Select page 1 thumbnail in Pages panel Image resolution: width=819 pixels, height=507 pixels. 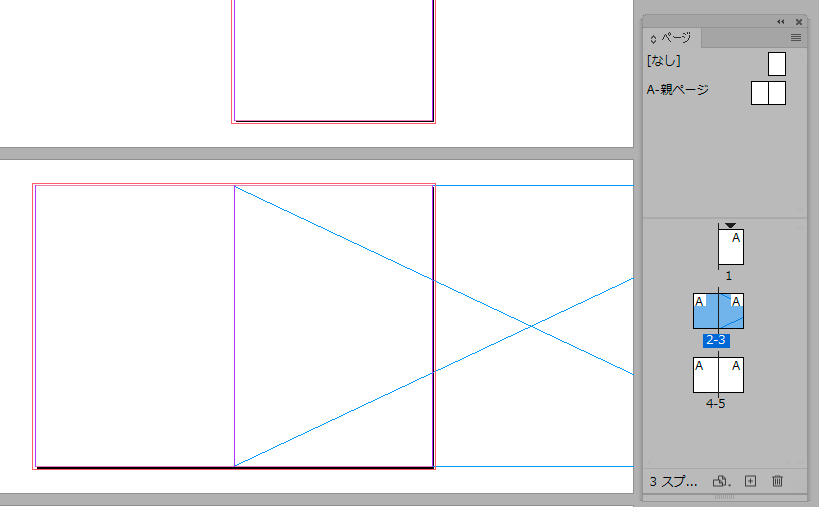(x=731, y=247)
